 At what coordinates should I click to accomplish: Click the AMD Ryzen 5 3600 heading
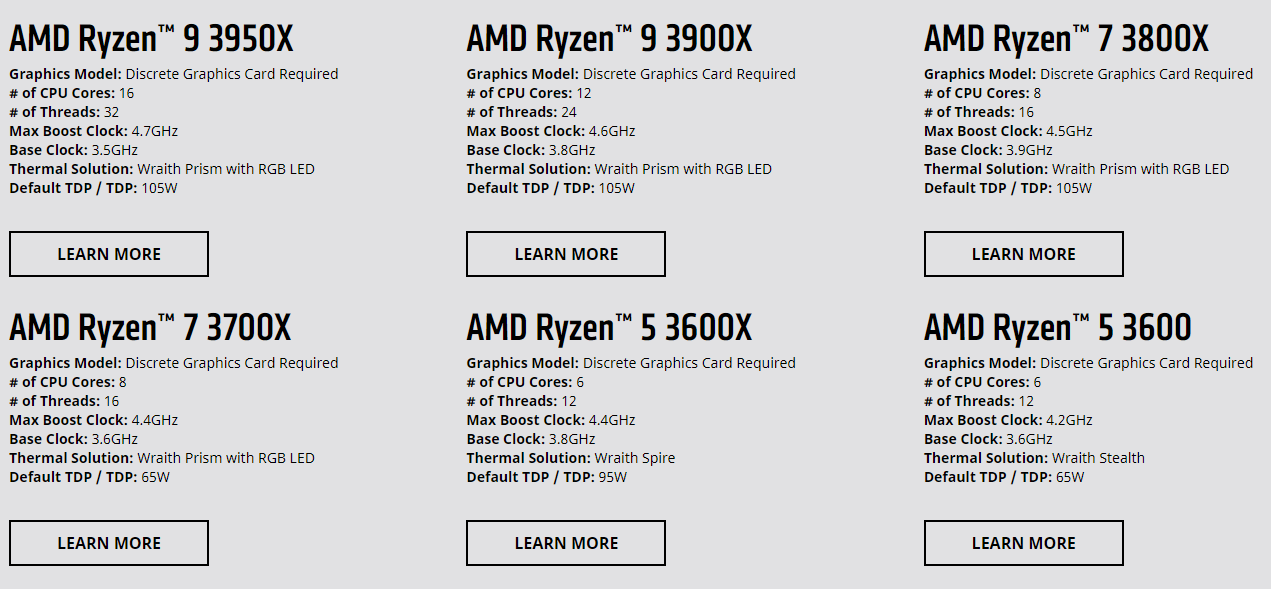1057,328
